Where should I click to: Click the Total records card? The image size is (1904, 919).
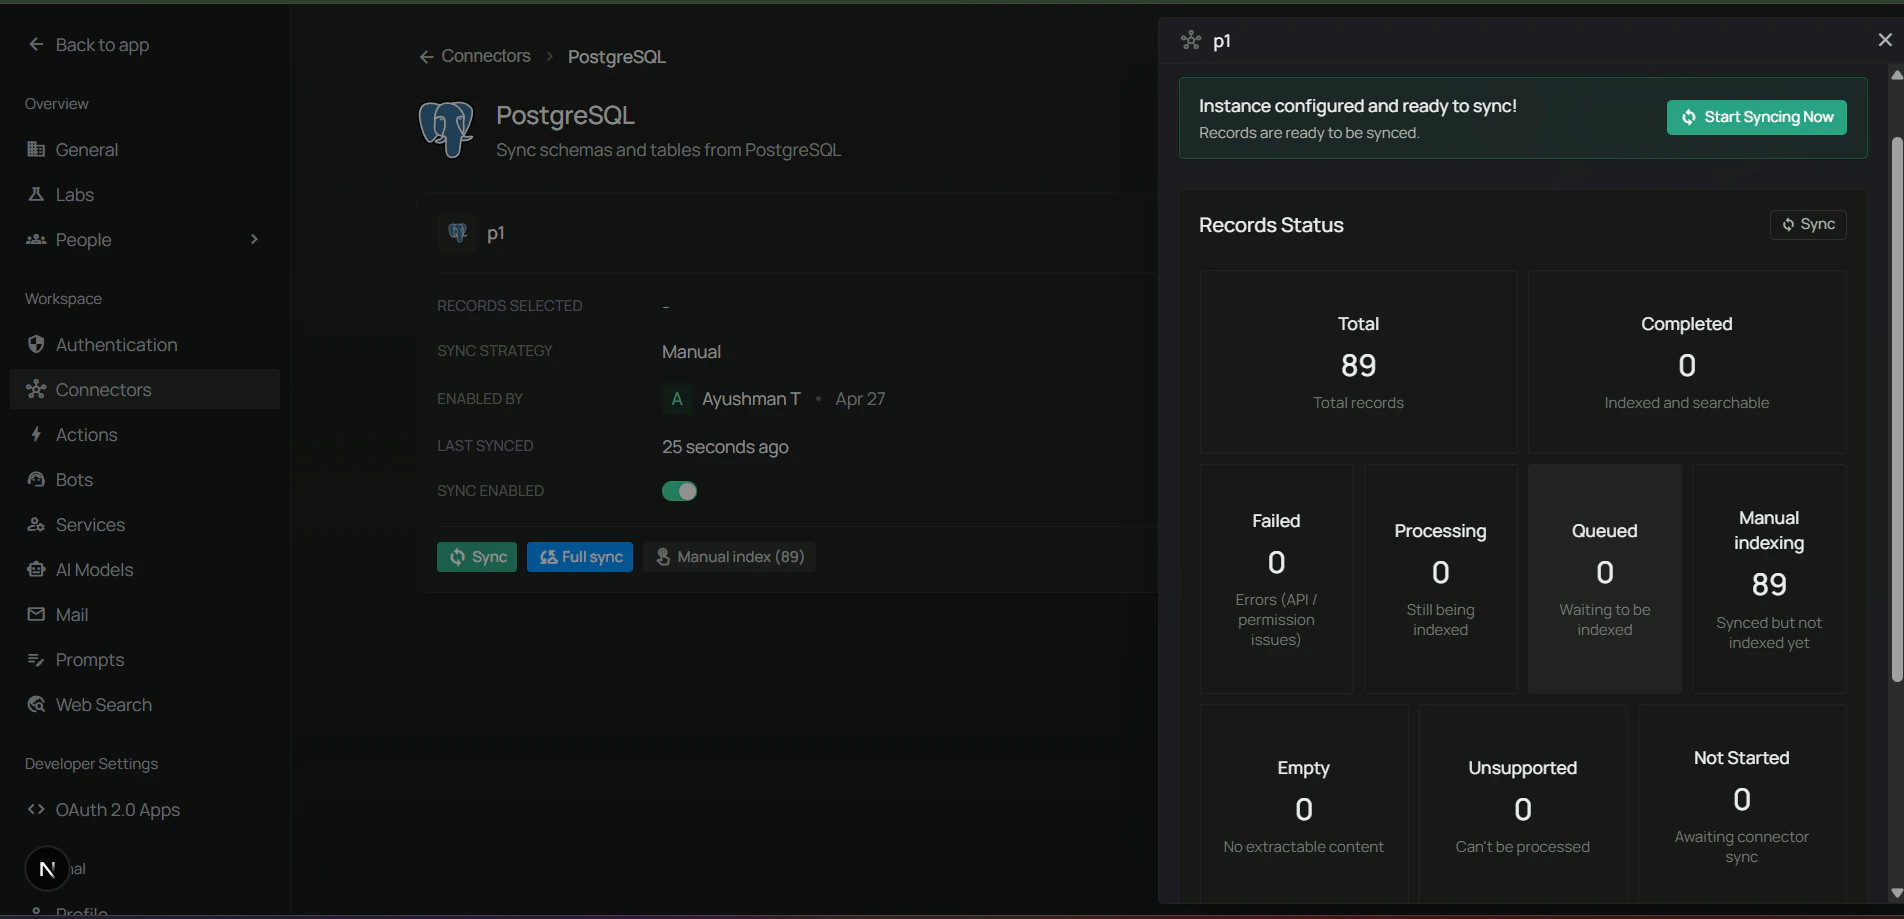(x=1358, y=361)
